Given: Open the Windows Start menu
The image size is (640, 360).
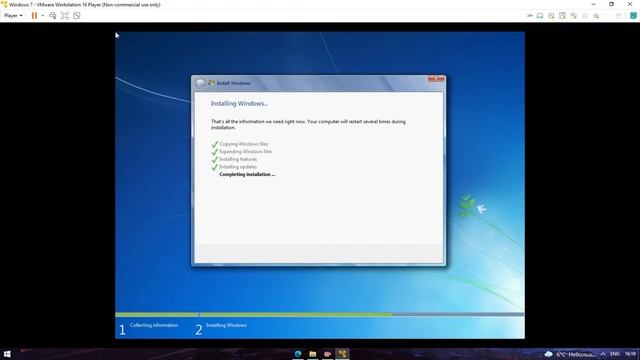Looking at the screenshot, I should click(x=7, y=354).
